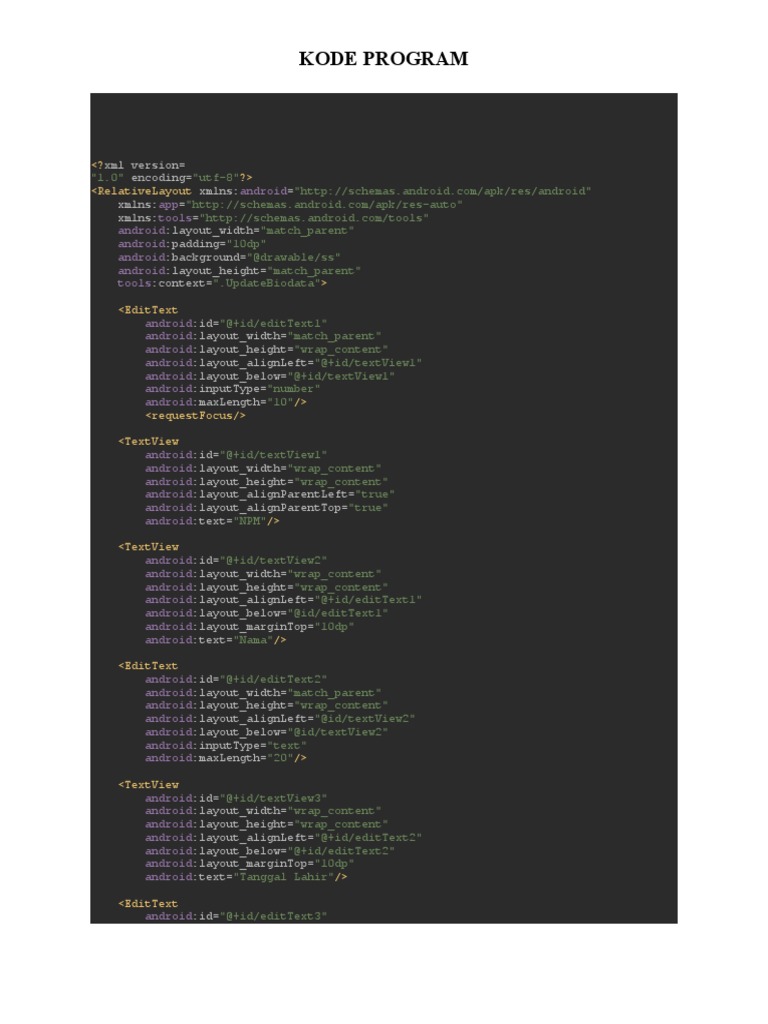Click the KODE PROGRAM heading
Image resolution: width=768 pixels, height=1024 pixels.
coord(383,59)
